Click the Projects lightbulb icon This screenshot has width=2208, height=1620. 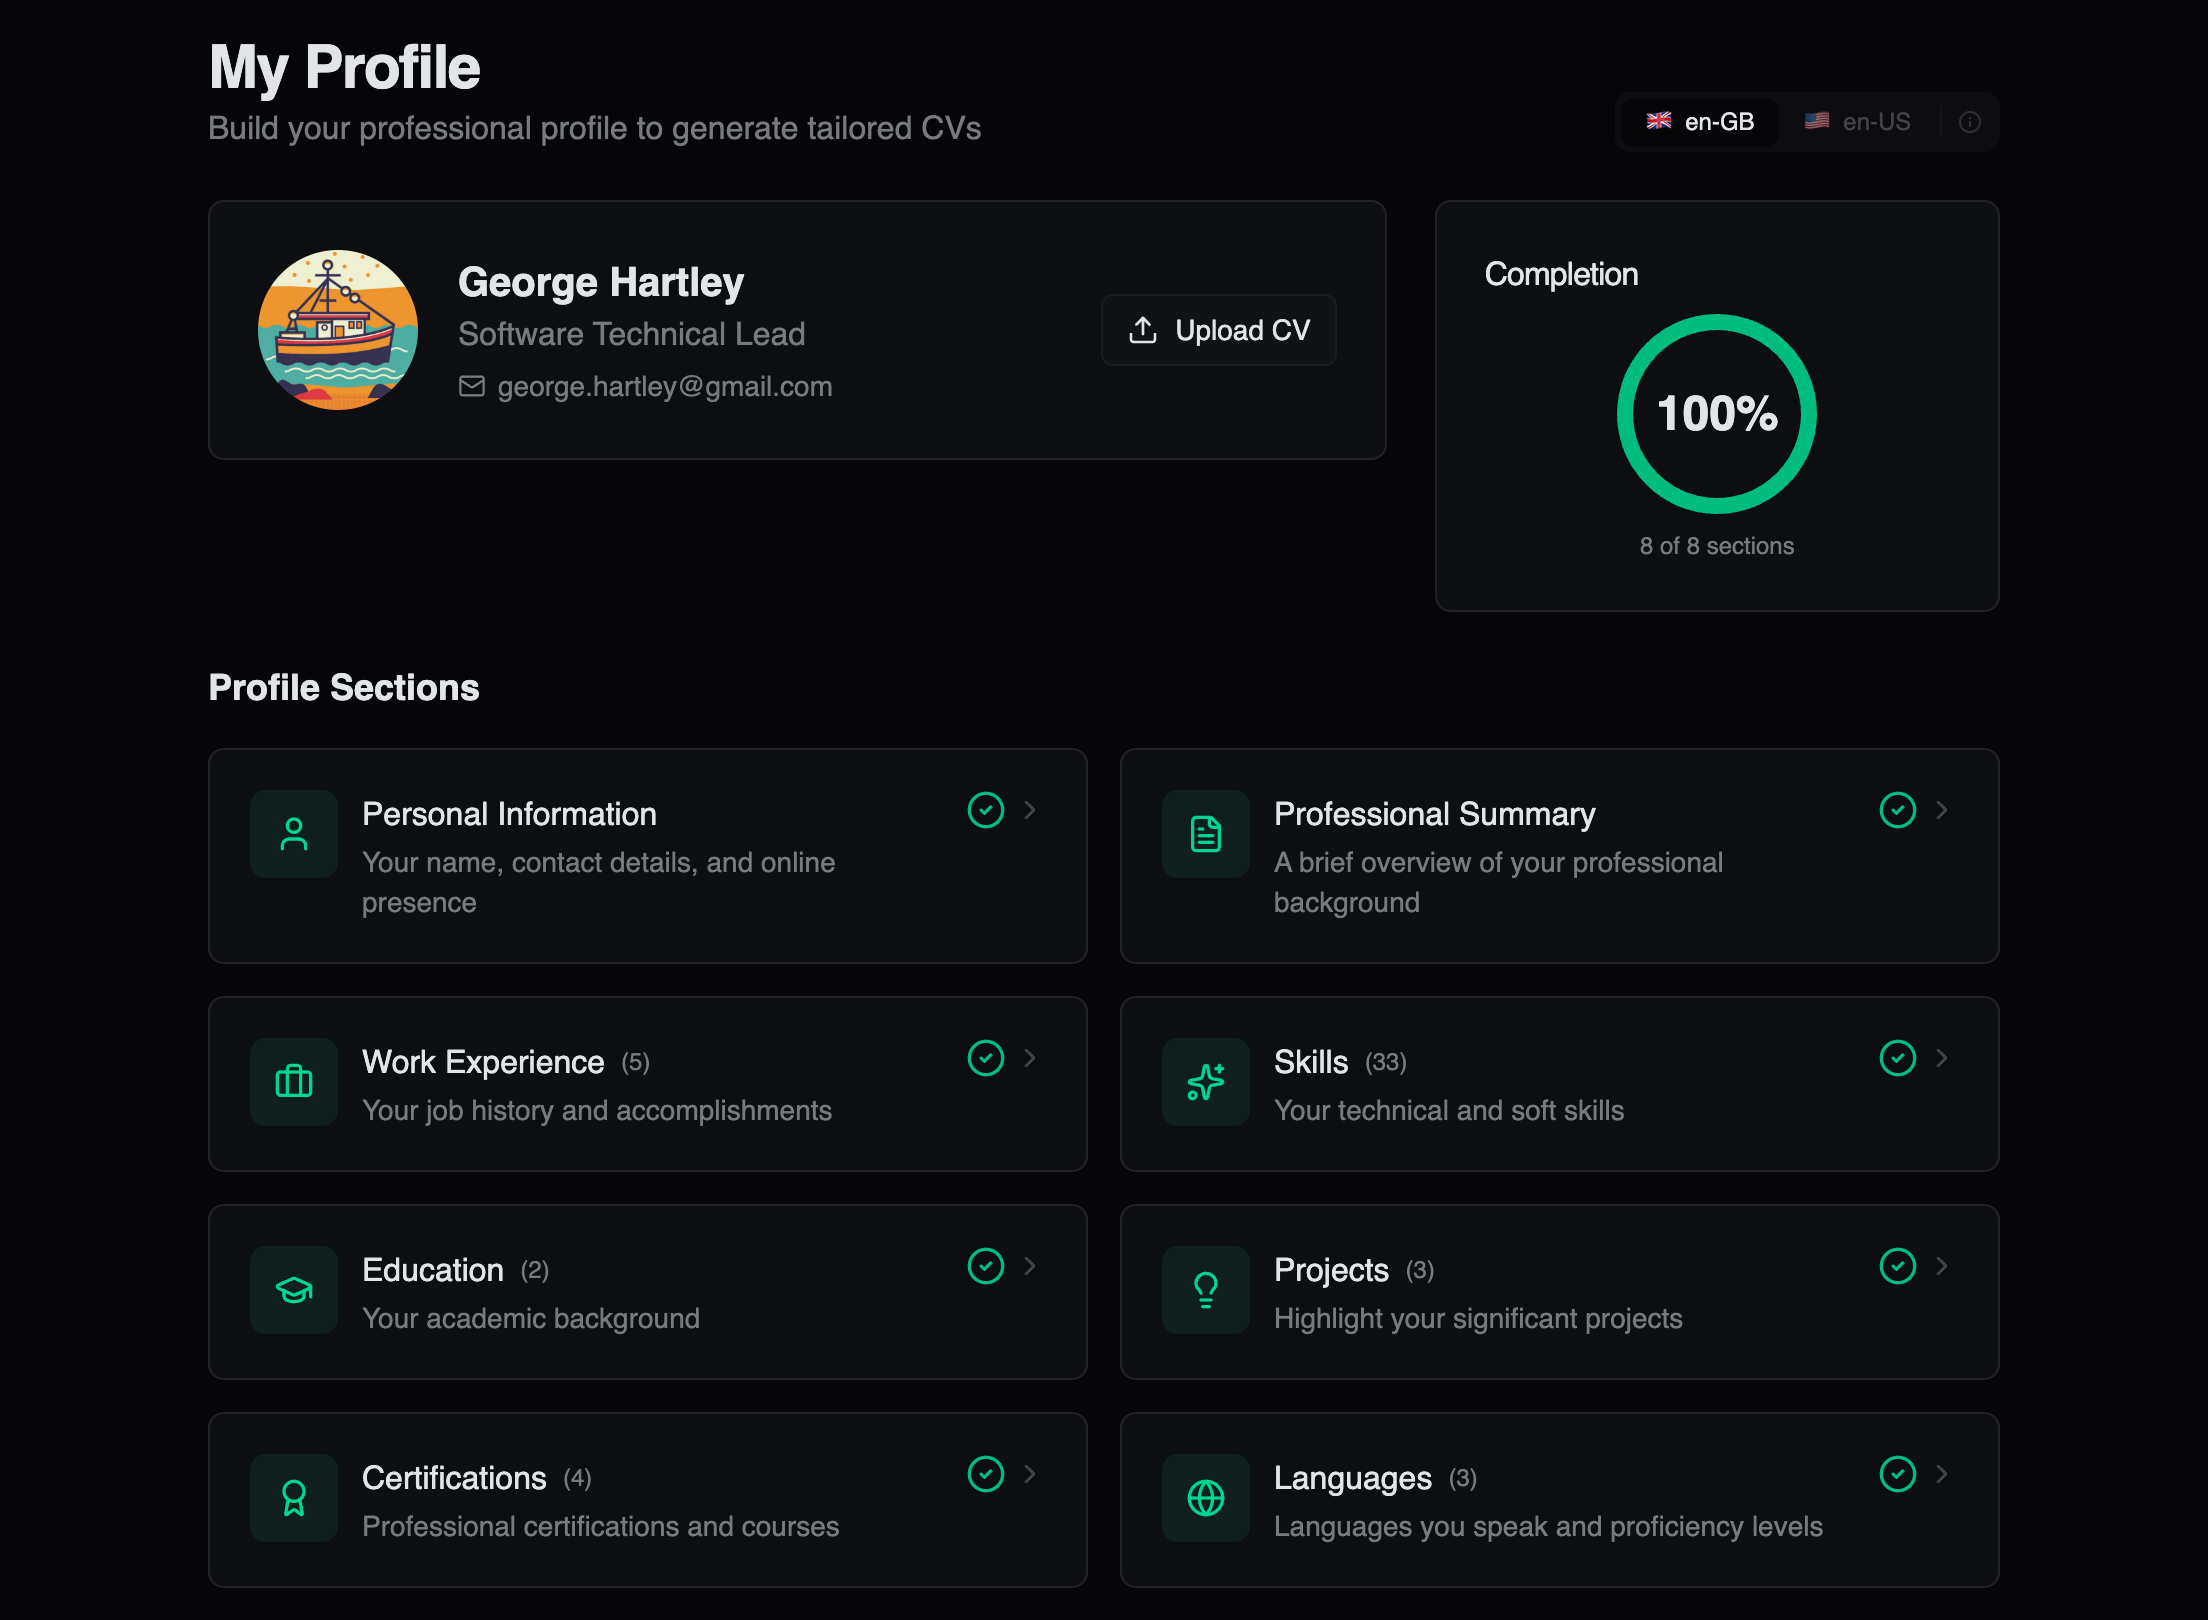[1206, 1290]
